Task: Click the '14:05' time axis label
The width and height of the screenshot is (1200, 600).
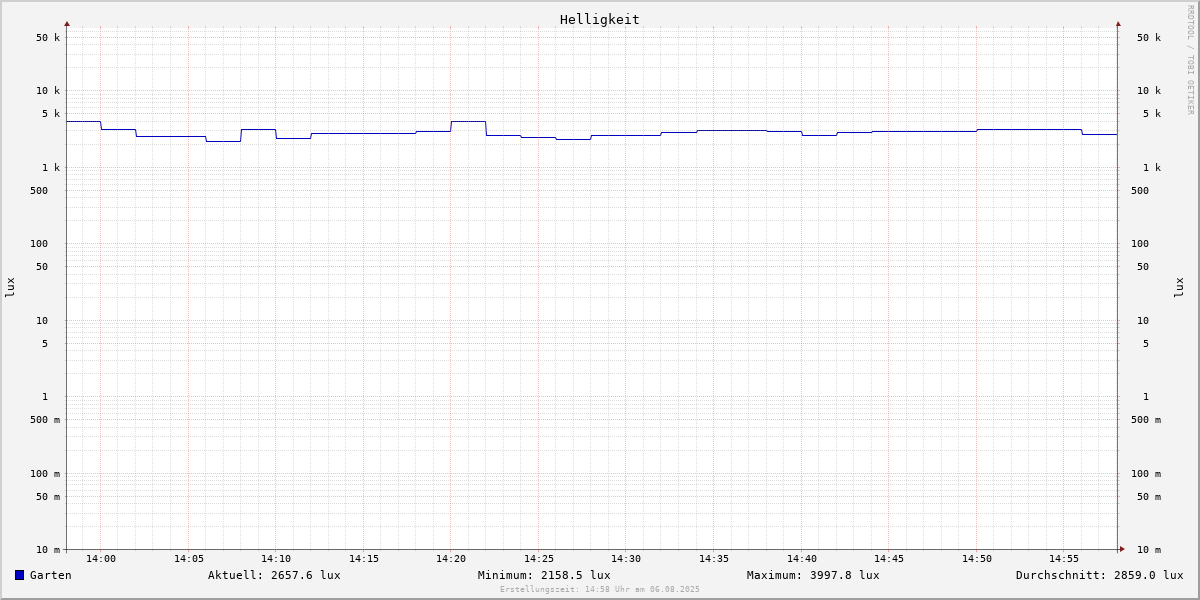Action: [x=189, y=559]
